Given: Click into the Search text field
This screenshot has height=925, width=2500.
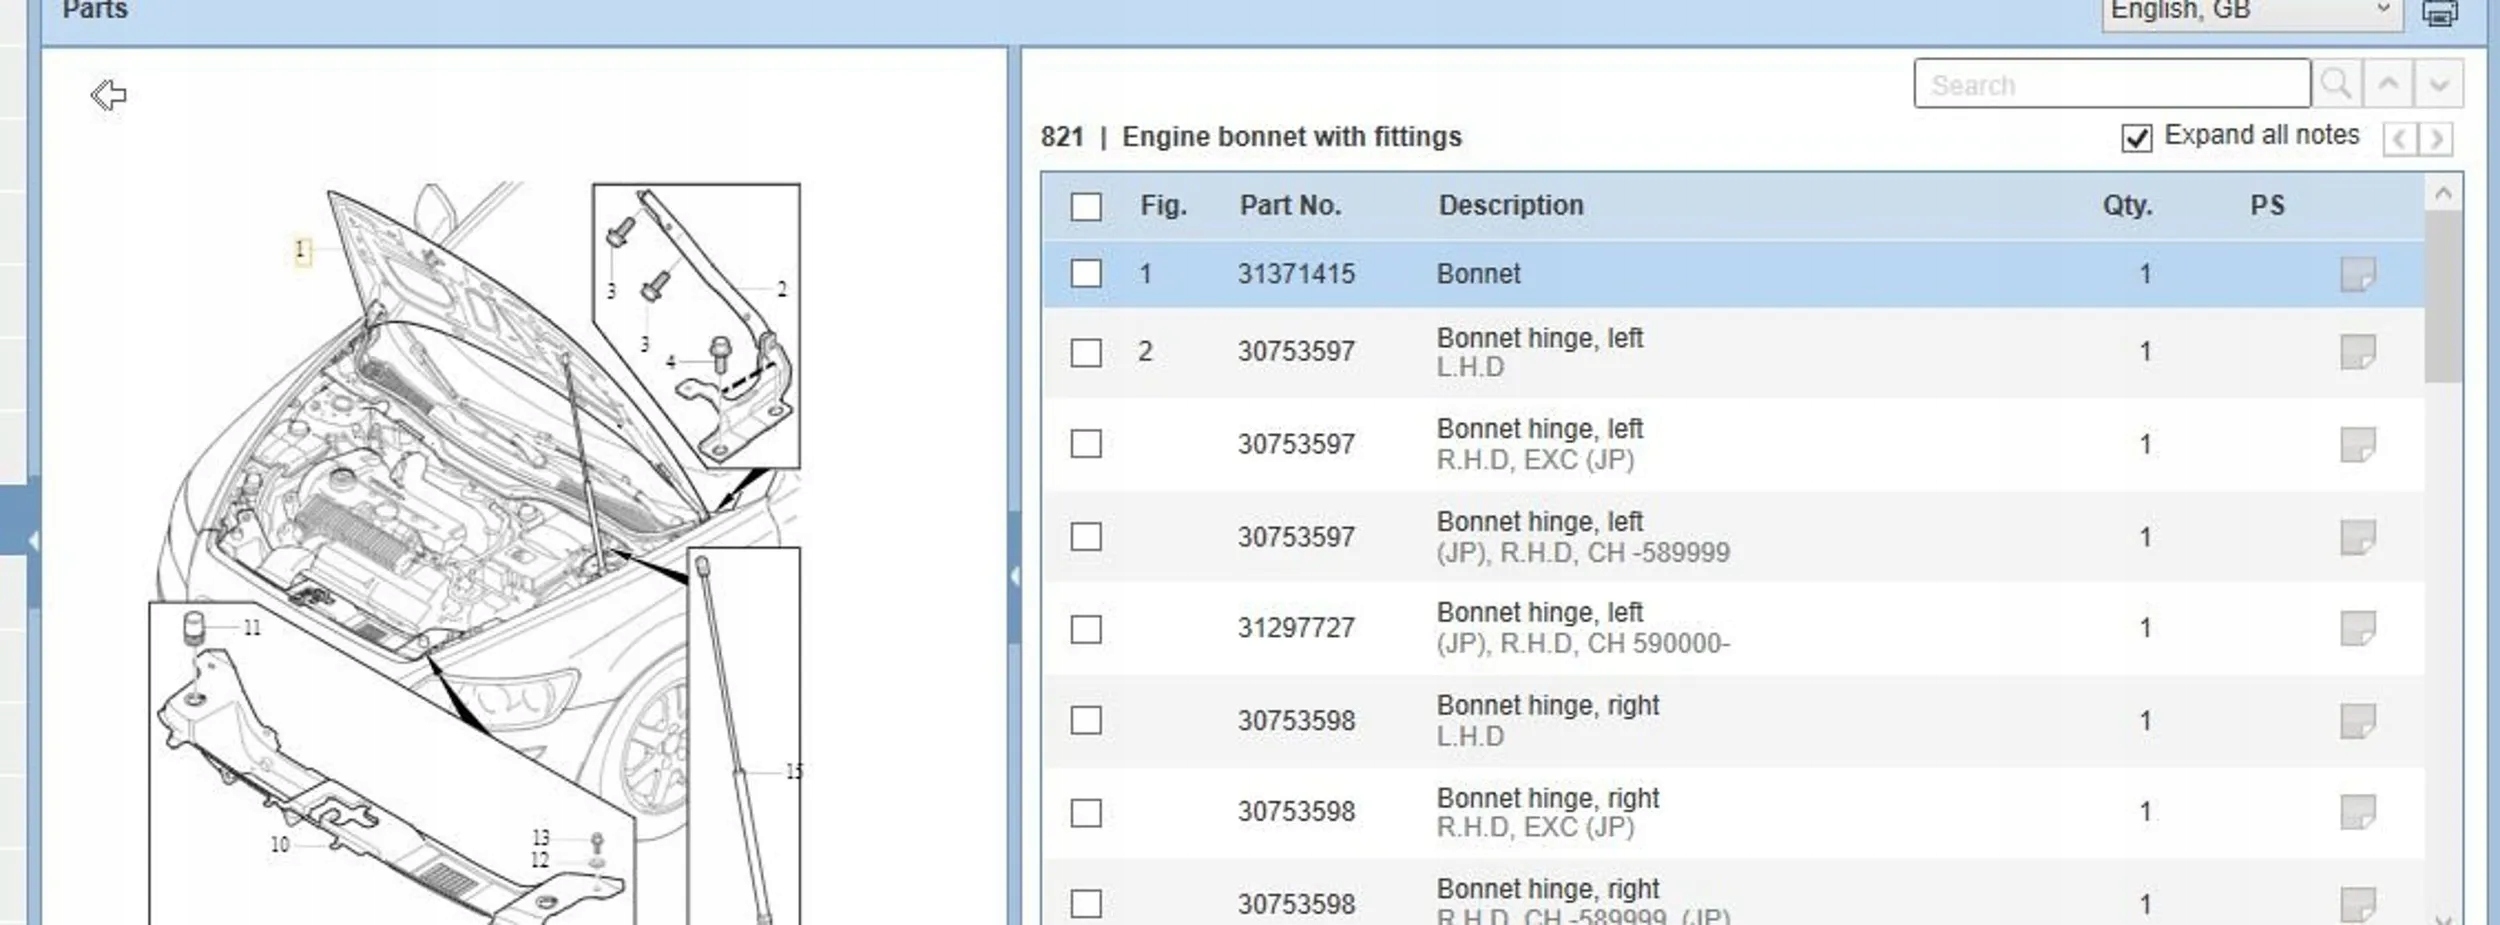Looking at the screenshot, I should pos(2111,84).
